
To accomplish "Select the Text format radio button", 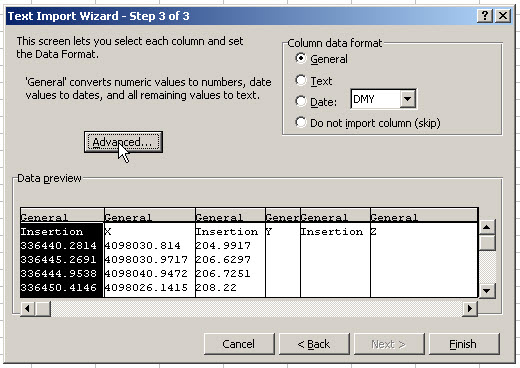I will [301, 80].
